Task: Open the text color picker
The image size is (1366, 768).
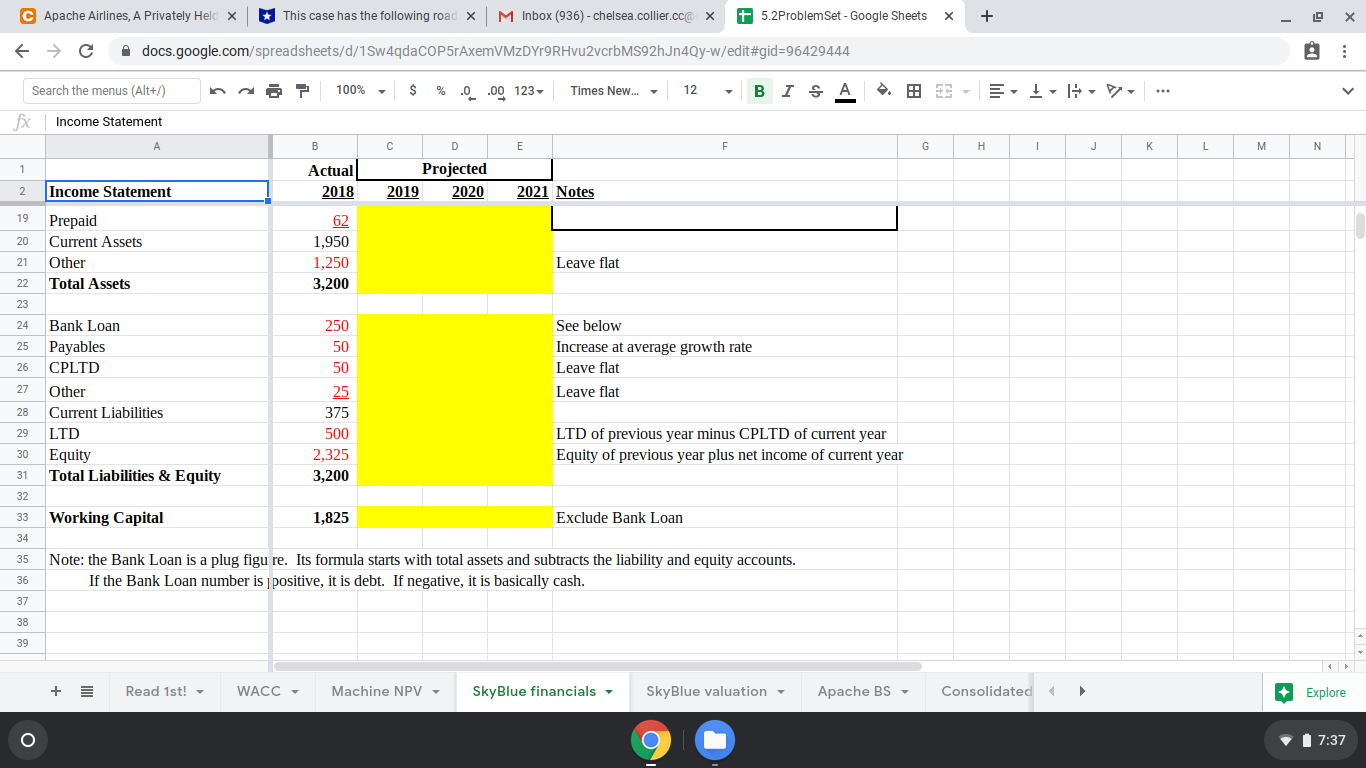Action: [x=845, y=90]
